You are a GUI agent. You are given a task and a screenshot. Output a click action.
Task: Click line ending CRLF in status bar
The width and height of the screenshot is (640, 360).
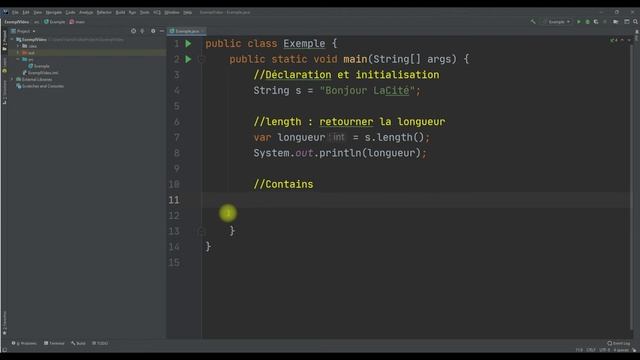(x=591, y=350)
